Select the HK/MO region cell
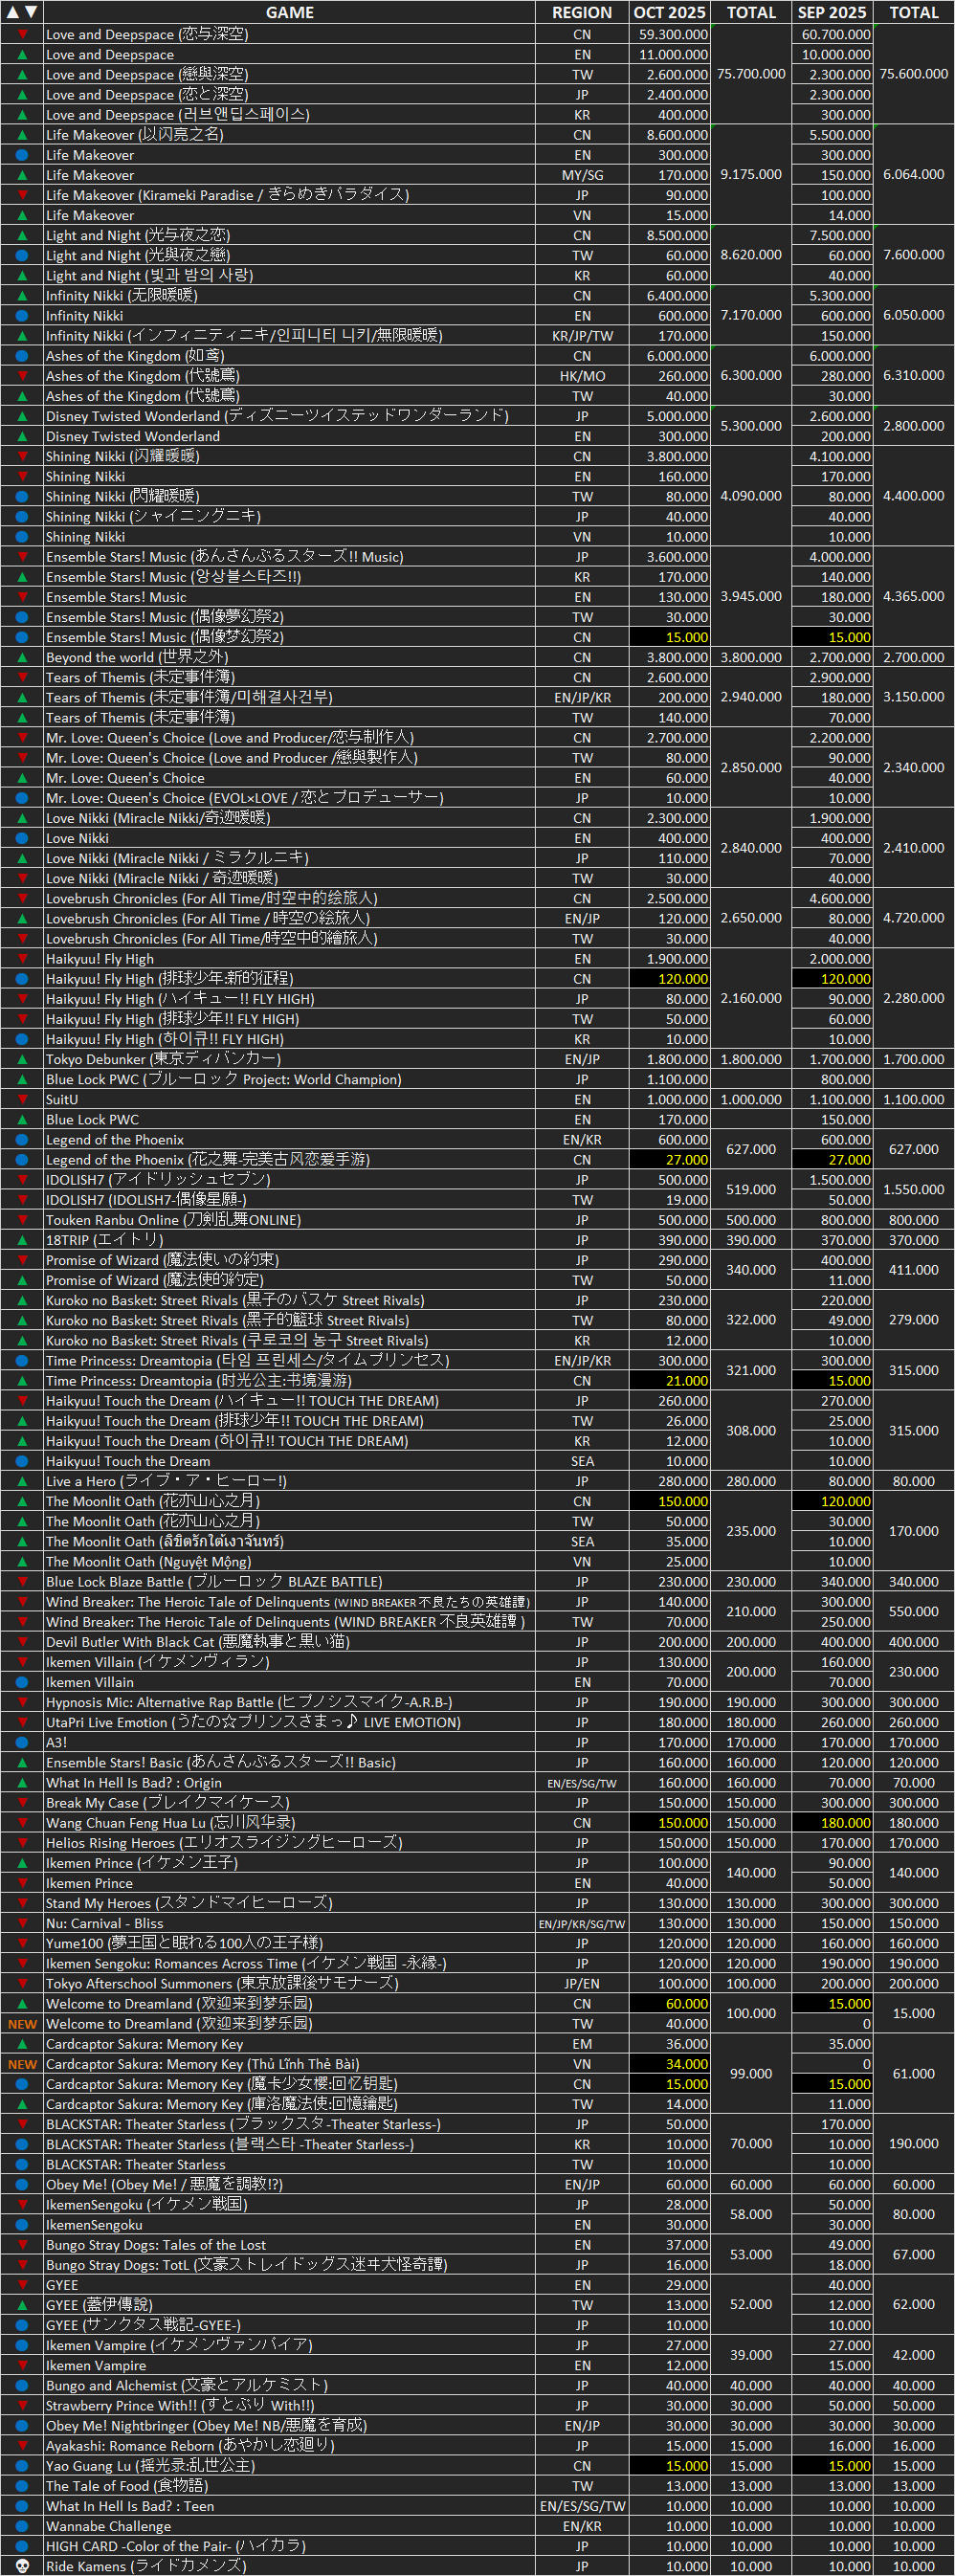This screenshot has height=2576, width=955. (x=582, y=376)
